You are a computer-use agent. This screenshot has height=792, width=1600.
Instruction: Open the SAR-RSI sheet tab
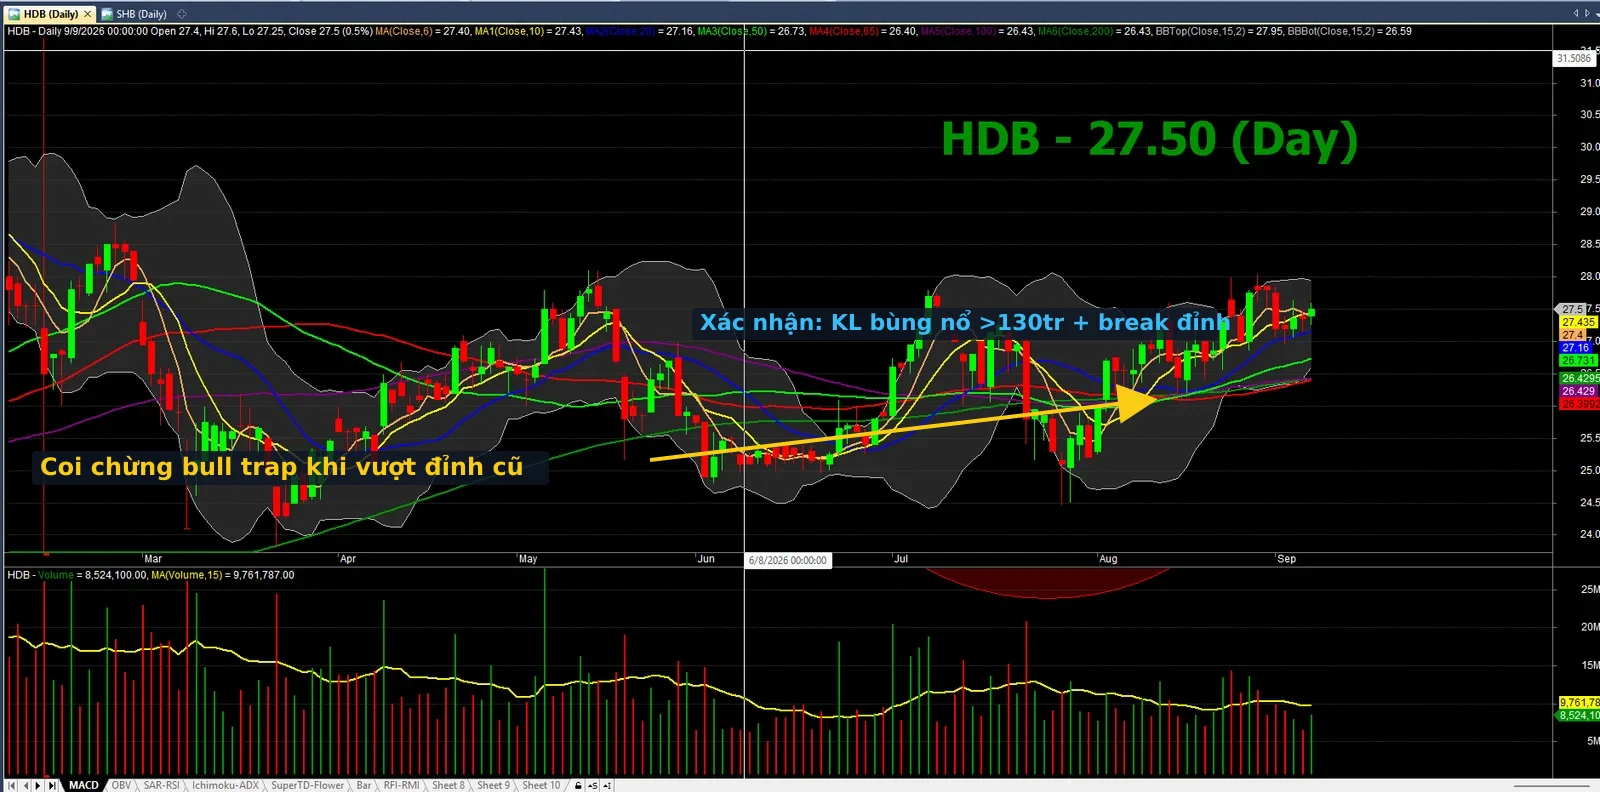(161, 785)
